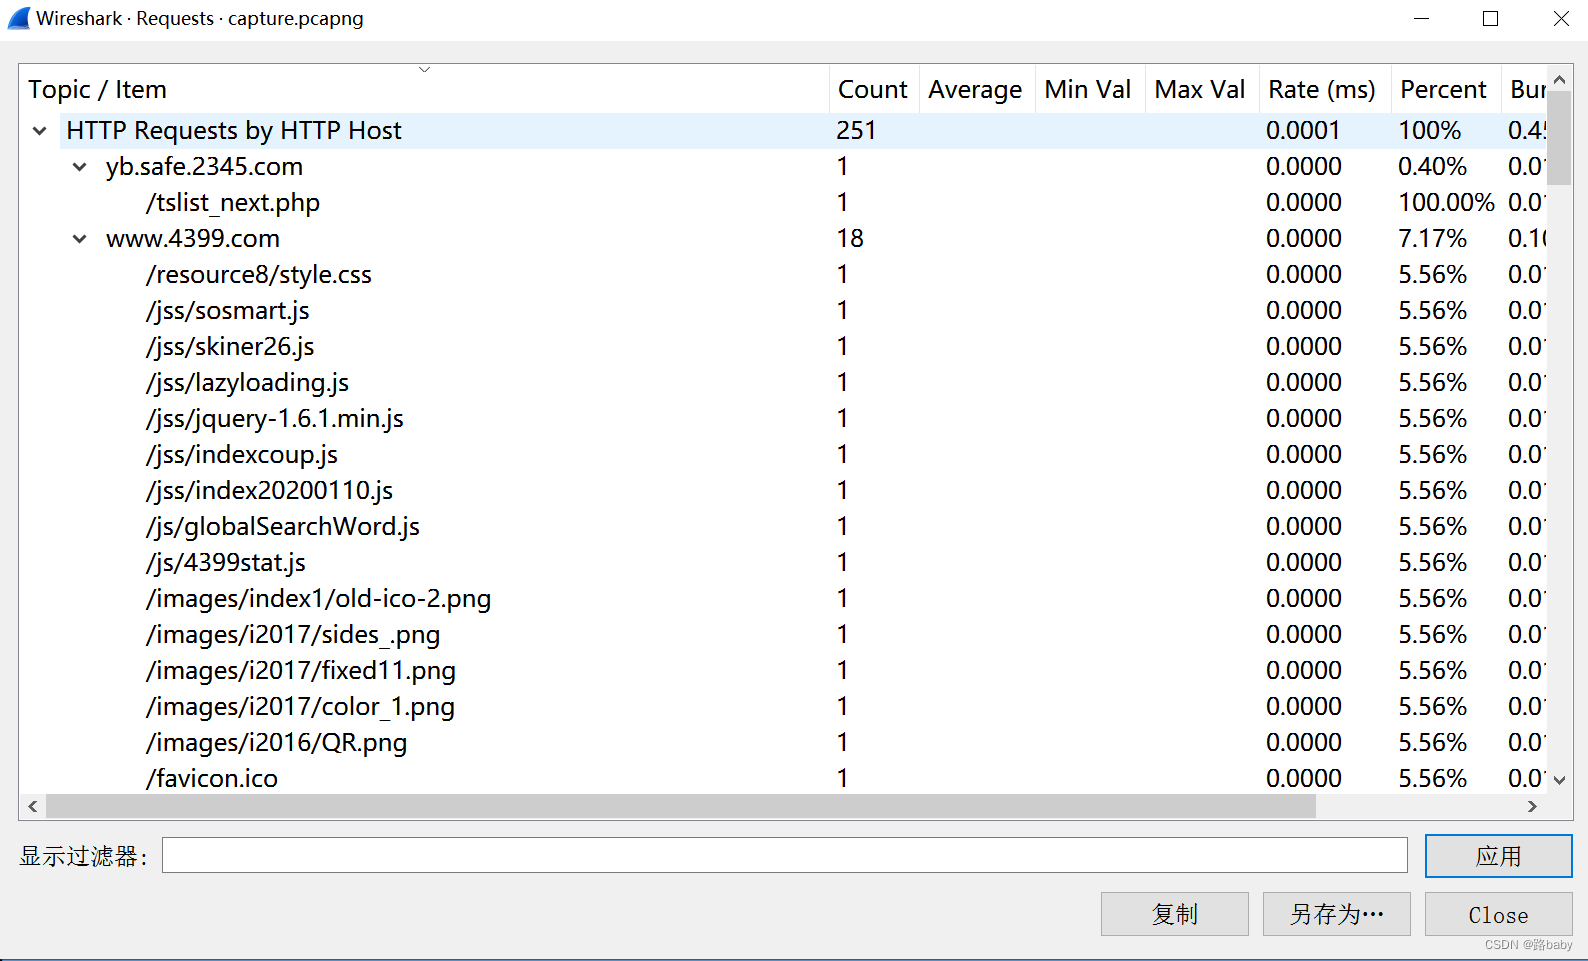Sort by the Percent column header
The image size is (1588, 961).
(x=1444, y=89)
